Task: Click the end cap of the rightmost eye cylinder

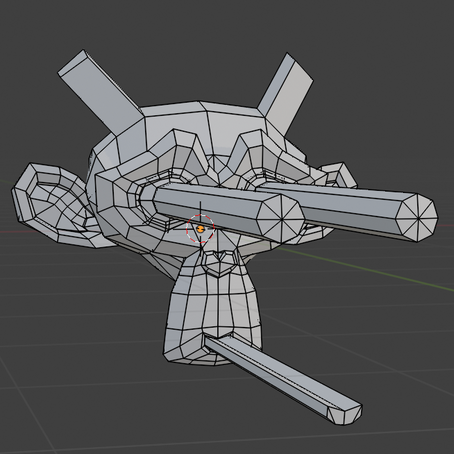Action: pos(417,217)
